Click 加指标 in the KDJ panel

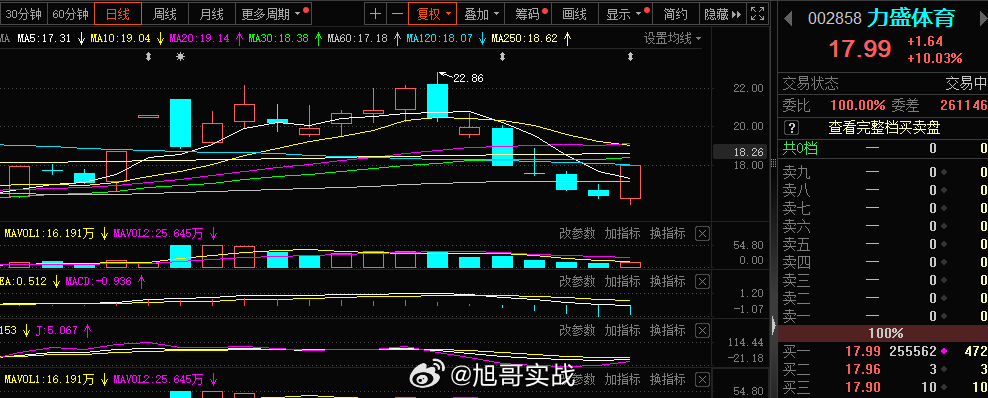623,330
